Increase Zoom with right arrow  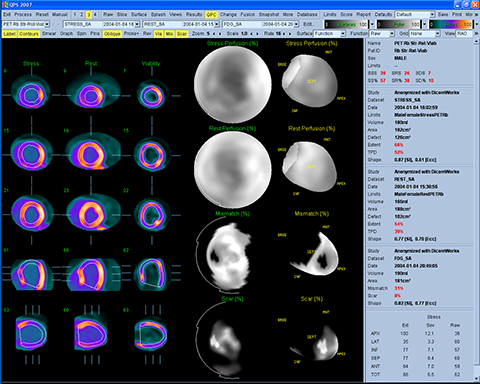[x=220, y=34]
